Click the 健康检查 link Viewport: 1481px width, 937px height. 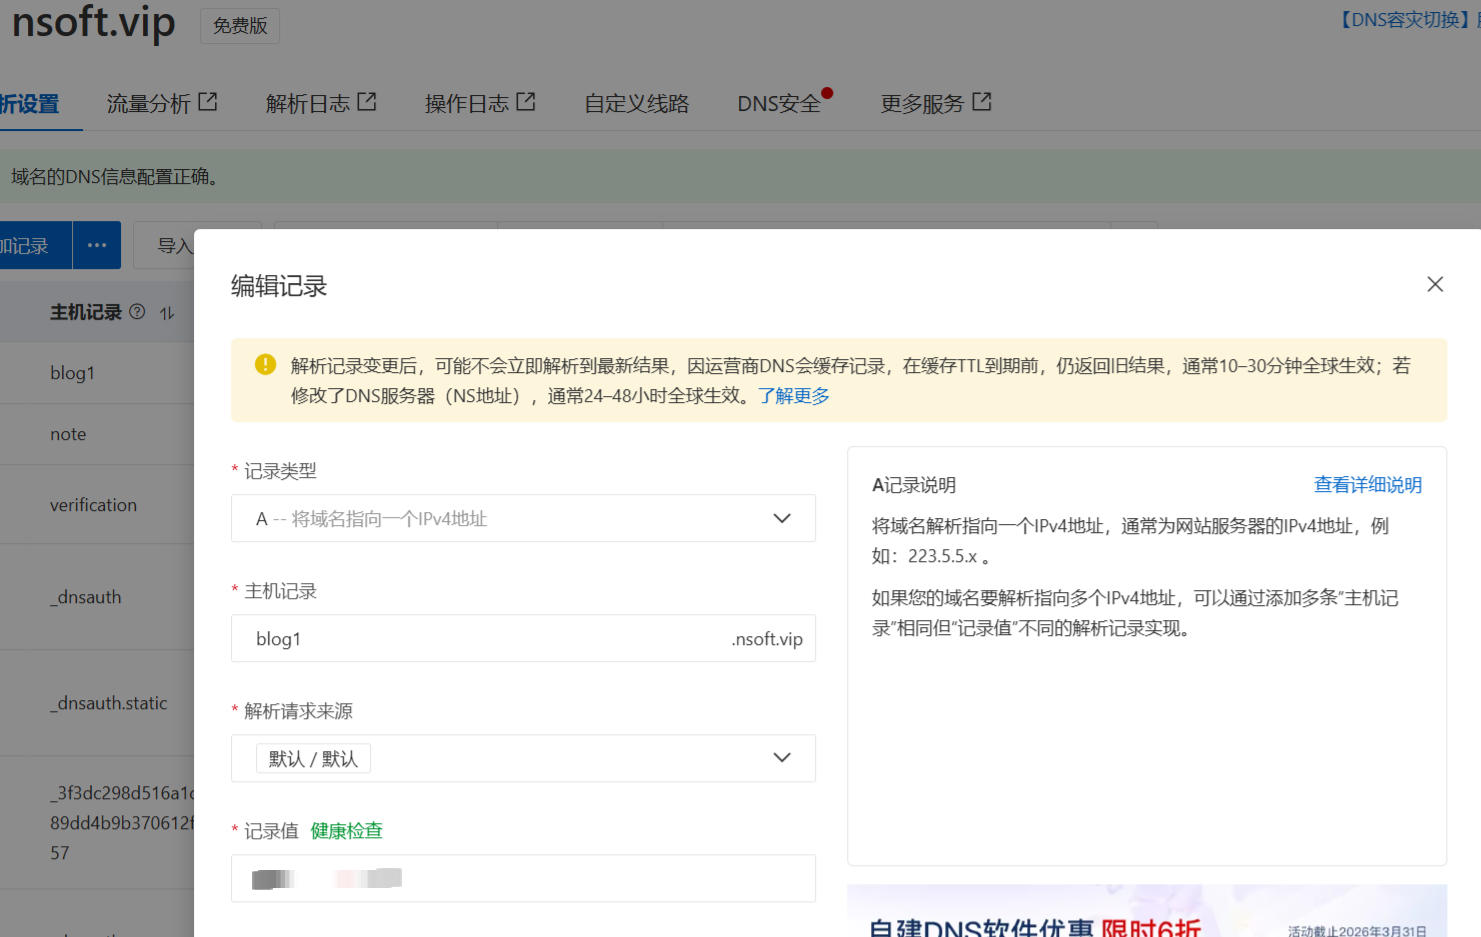point(346,831)
